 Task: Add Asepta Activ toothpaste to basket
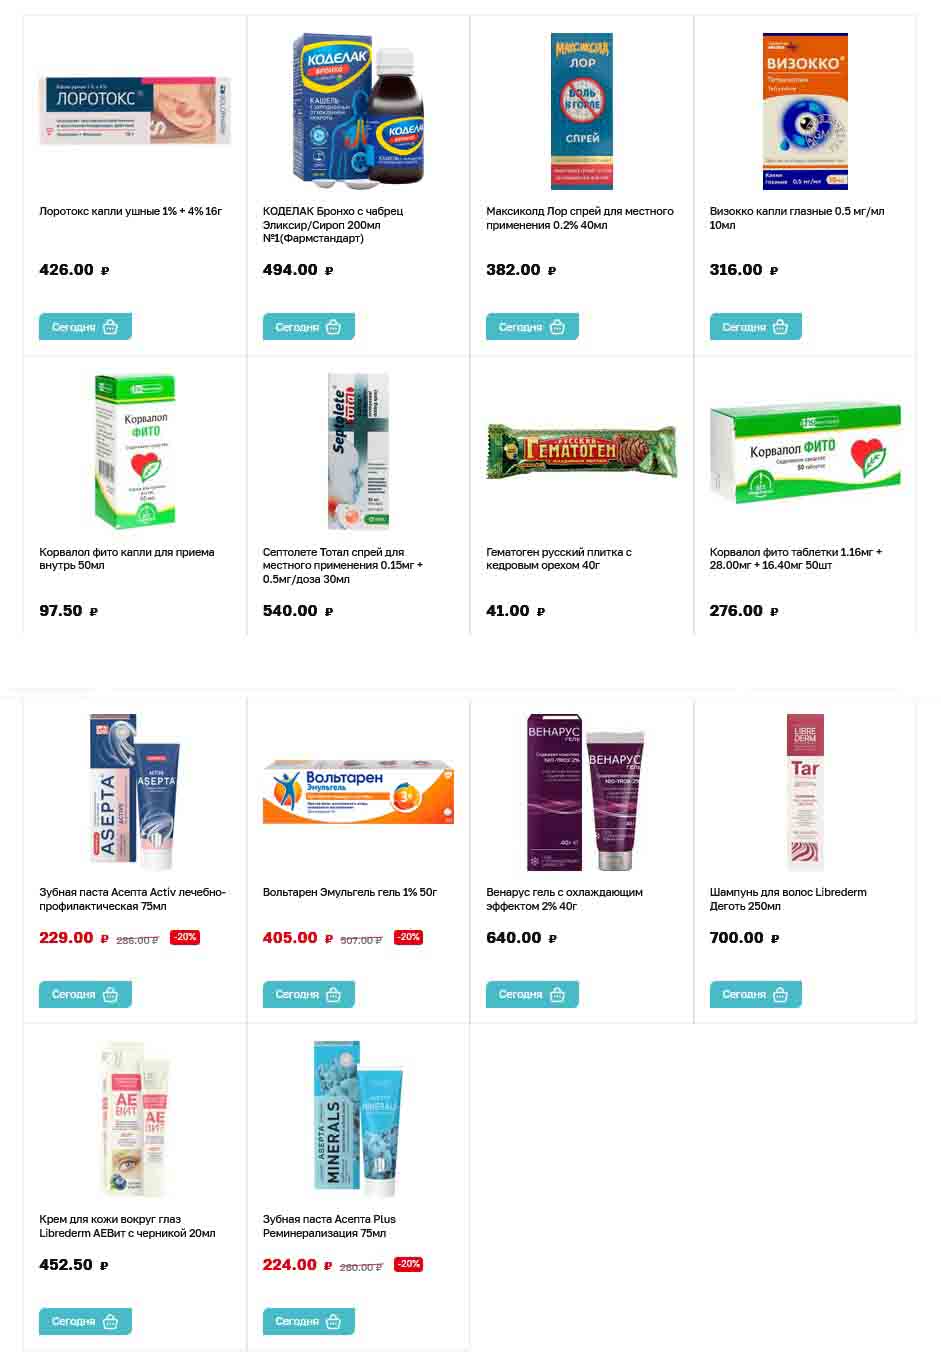[x=85, y=994]
